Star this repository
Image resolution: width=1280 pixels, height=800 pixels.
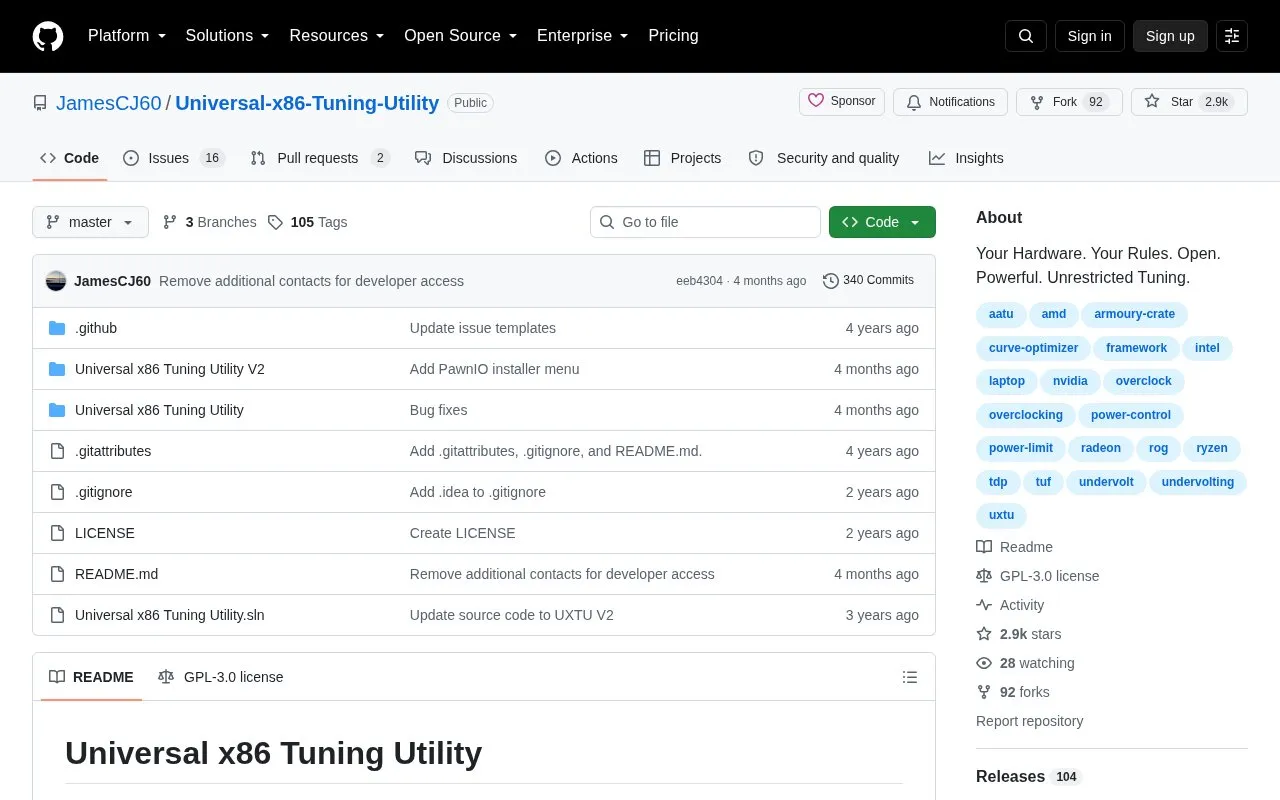tap(1189, 102)
